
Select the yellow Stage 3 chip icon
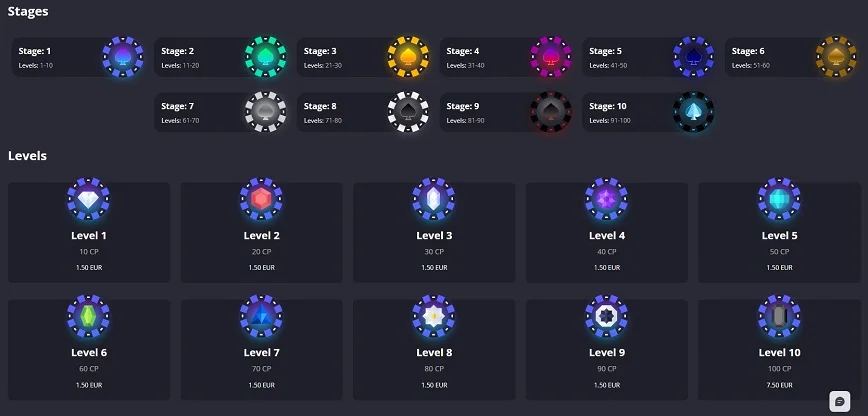click(408, 57)
